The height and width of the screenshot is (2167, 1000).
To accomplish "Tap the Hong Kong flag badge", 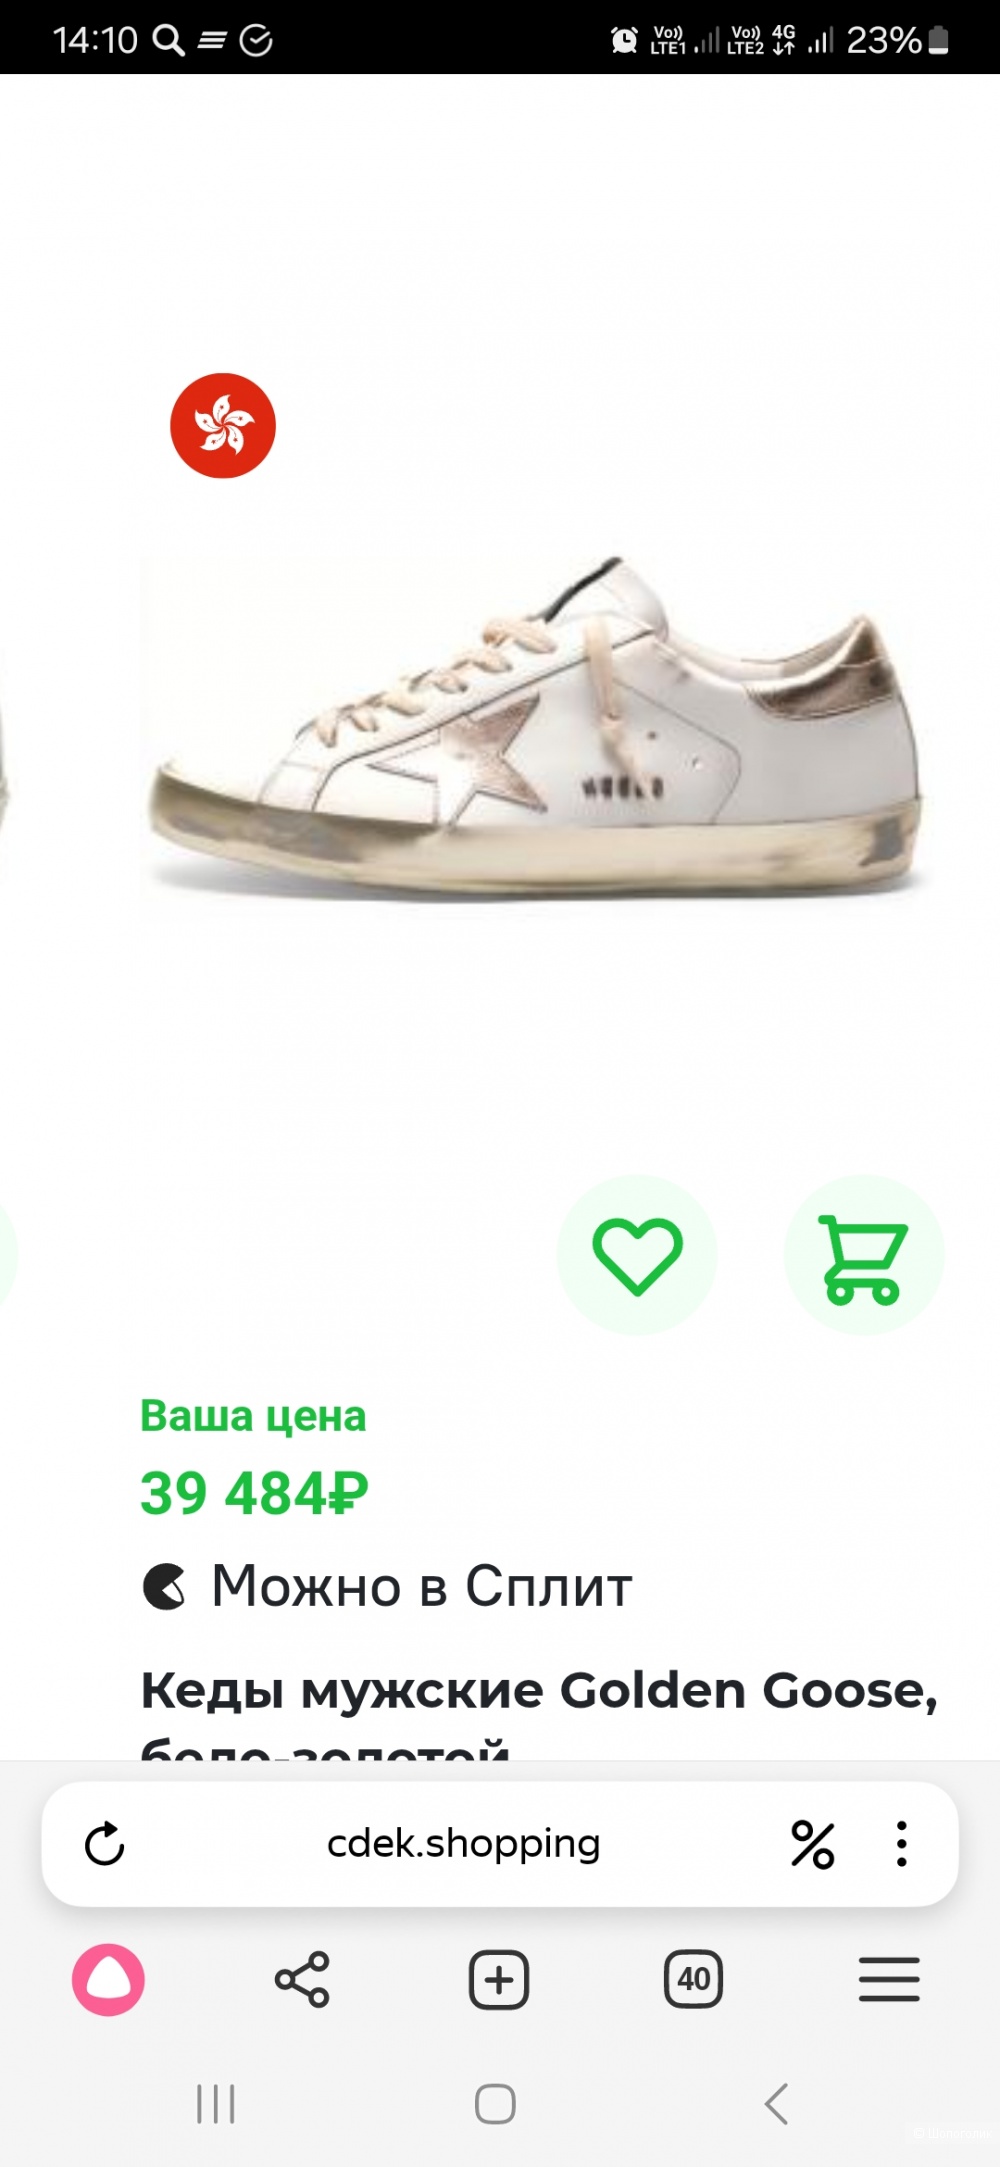I will click(223, 426).
